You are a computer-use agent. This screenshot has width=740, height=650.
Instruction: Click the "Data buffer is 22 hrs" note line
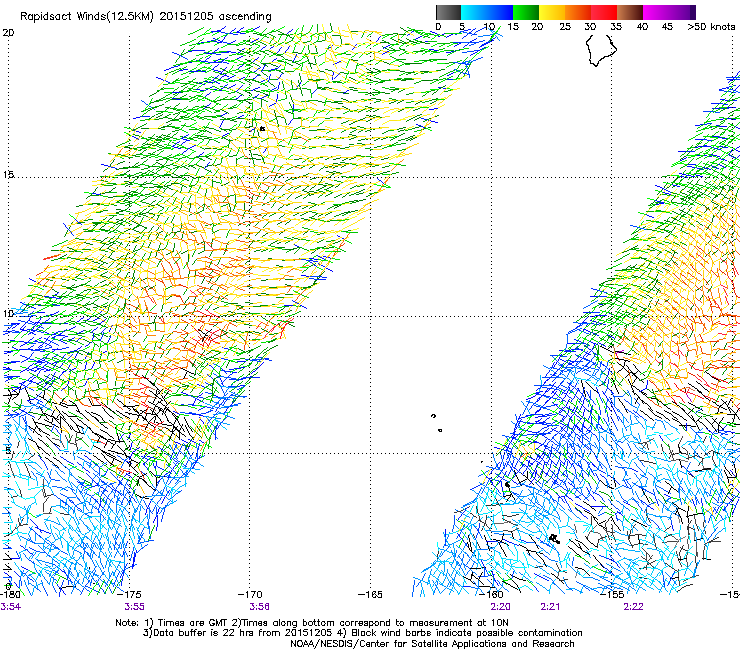[362, 633]
